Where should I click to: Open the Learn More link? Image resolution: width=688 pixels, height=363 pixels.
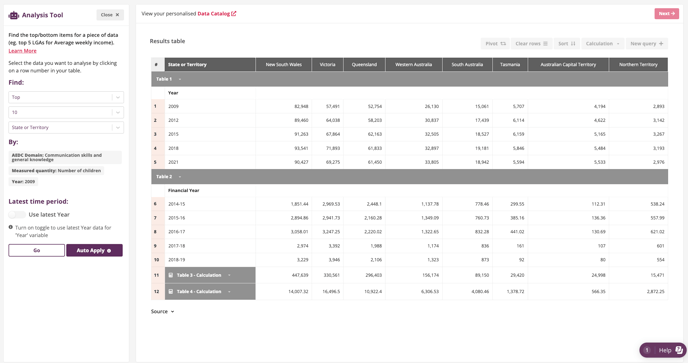[22, 51]
